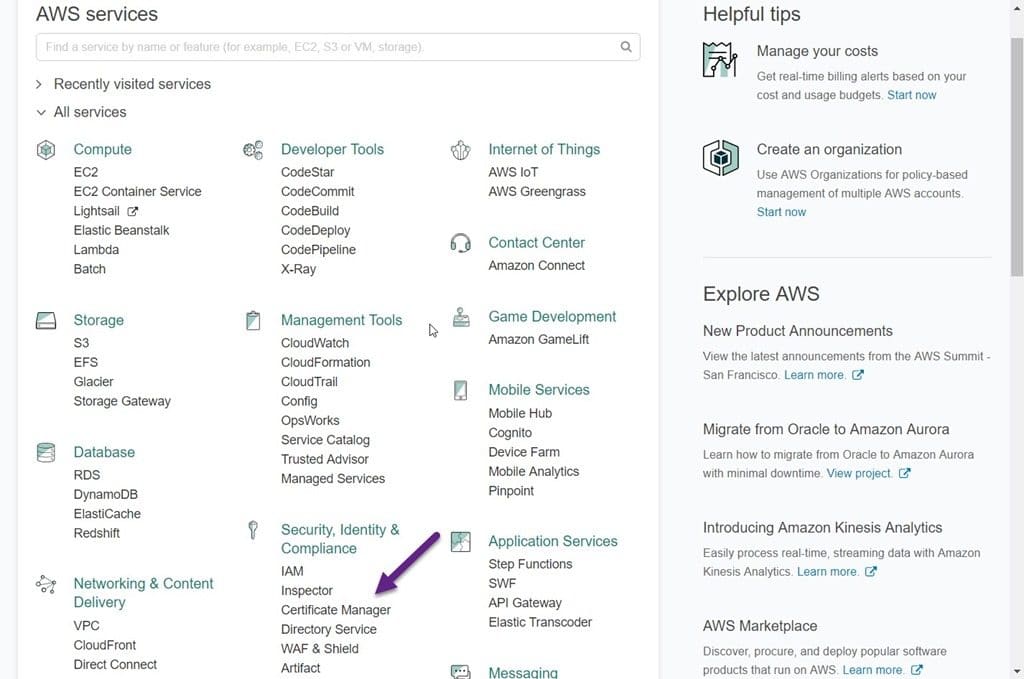Screen dimensions: 1024x679
Task: Open CodeCommit
Action: [317, 192]
